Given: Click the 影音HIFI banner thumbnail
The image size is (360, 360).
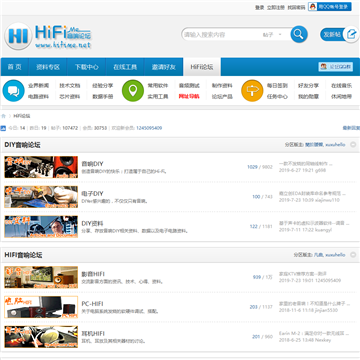Looking at the screenshot, I should [x=41, y=277].
